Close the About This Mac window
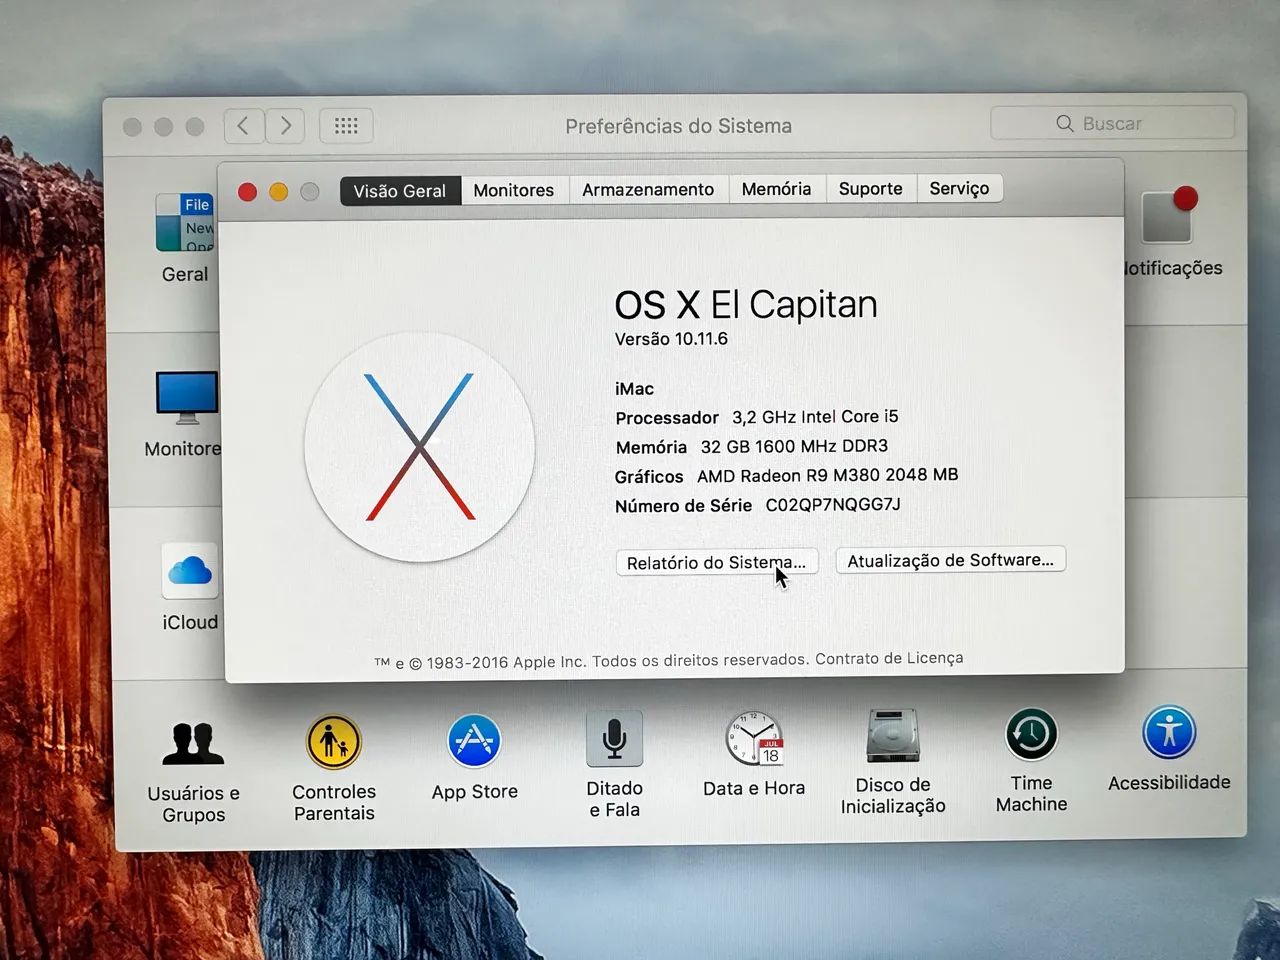 pyautogui.click(x=248, y=191)
